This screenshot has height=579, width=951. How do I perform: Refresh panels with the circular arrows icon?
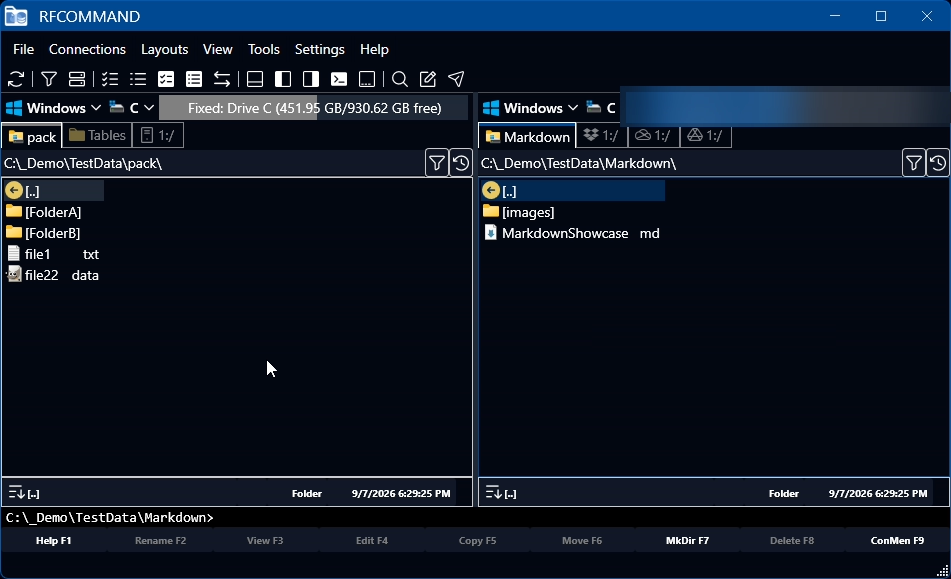click(16, 79)
